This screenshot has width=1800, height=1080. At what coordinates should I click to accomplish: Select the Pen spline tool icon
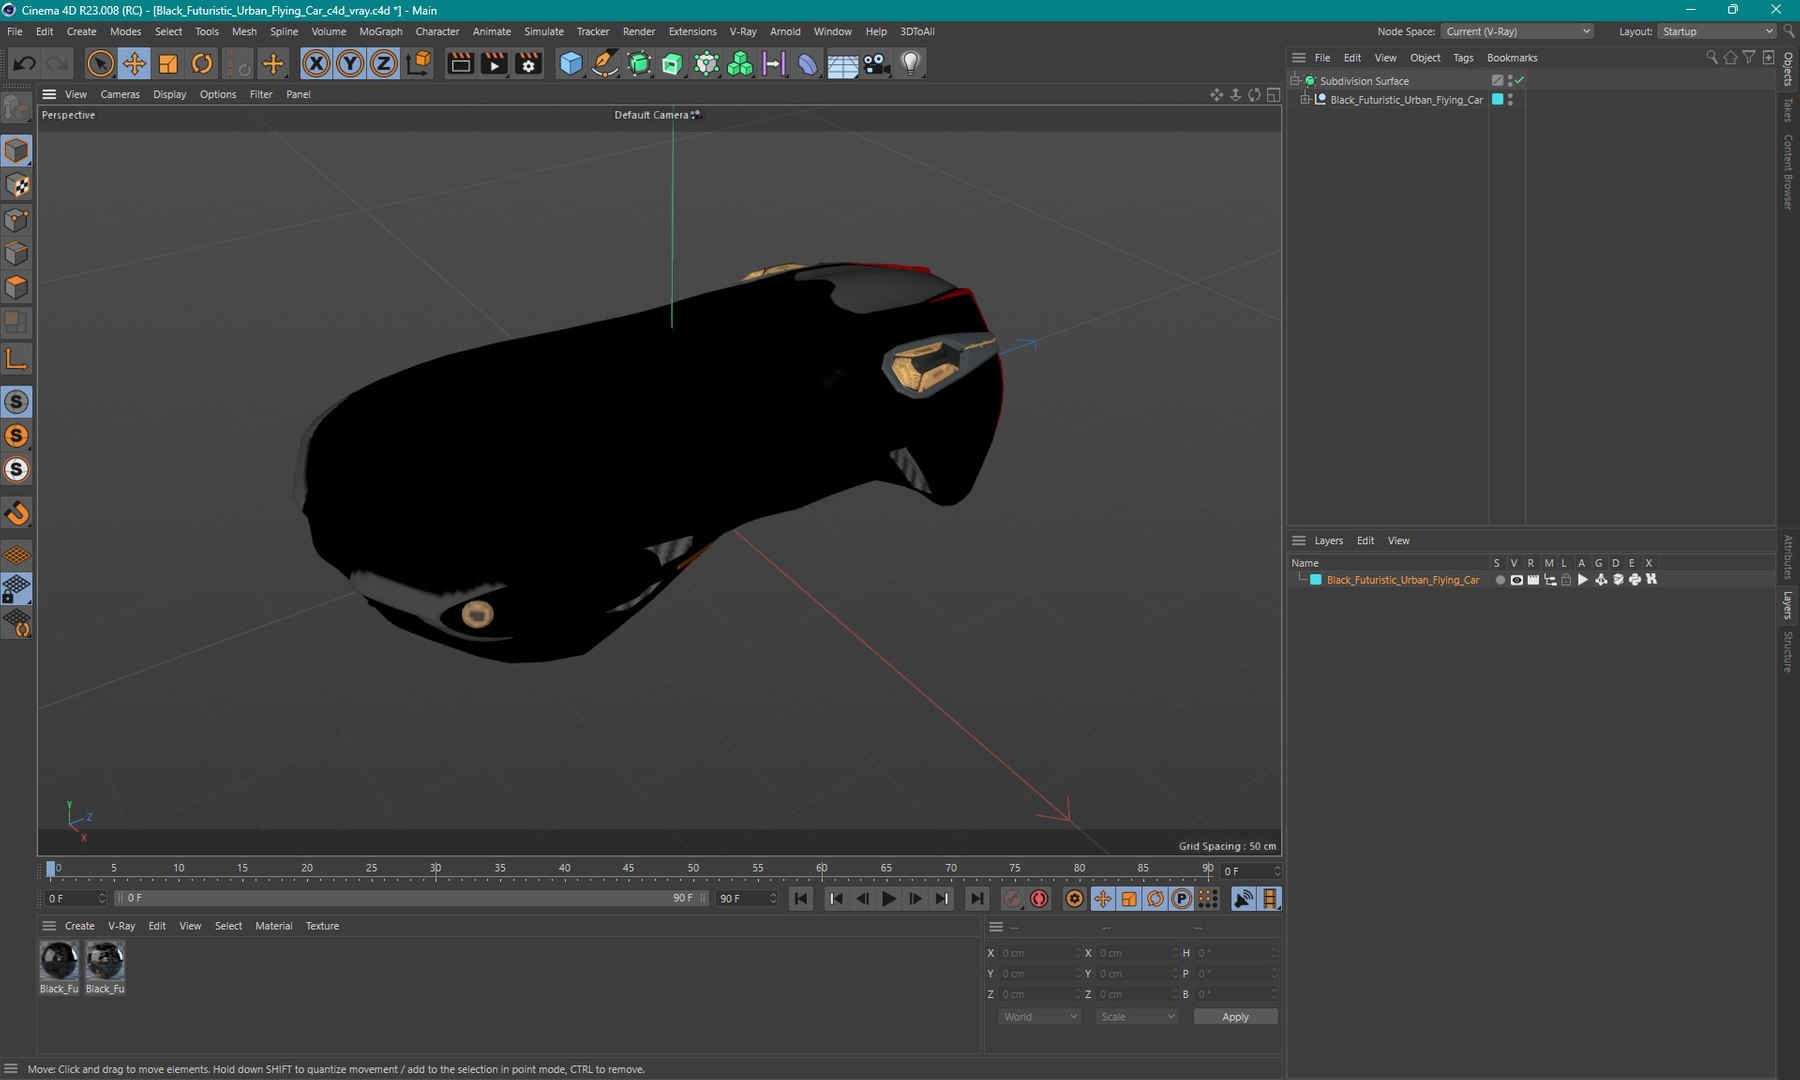[x=605, y=63]
